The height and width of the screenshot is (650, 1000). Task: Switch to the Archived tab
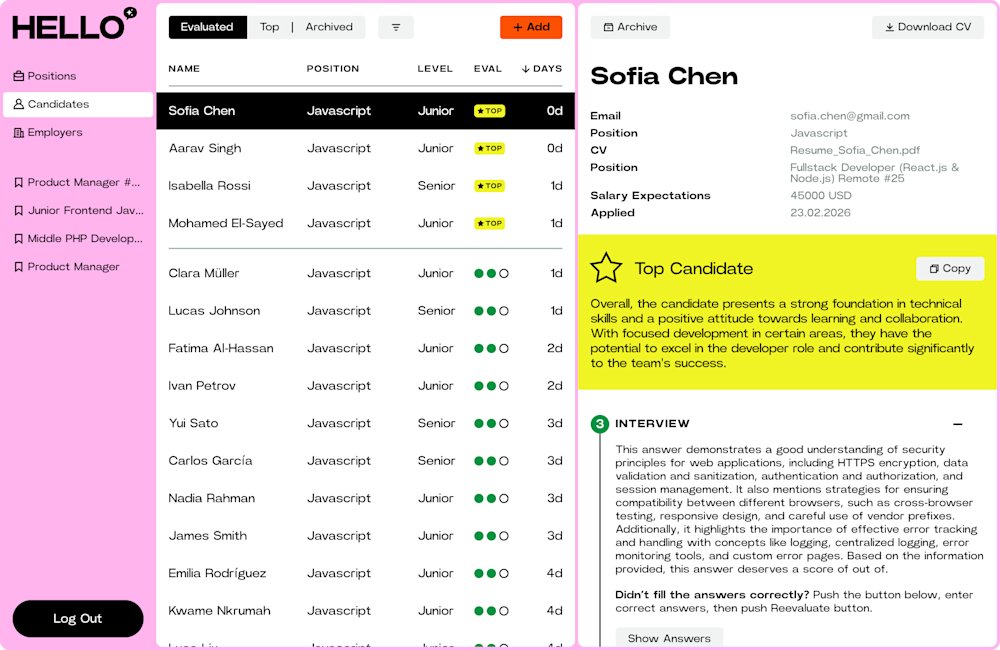(x=329, y=27)
